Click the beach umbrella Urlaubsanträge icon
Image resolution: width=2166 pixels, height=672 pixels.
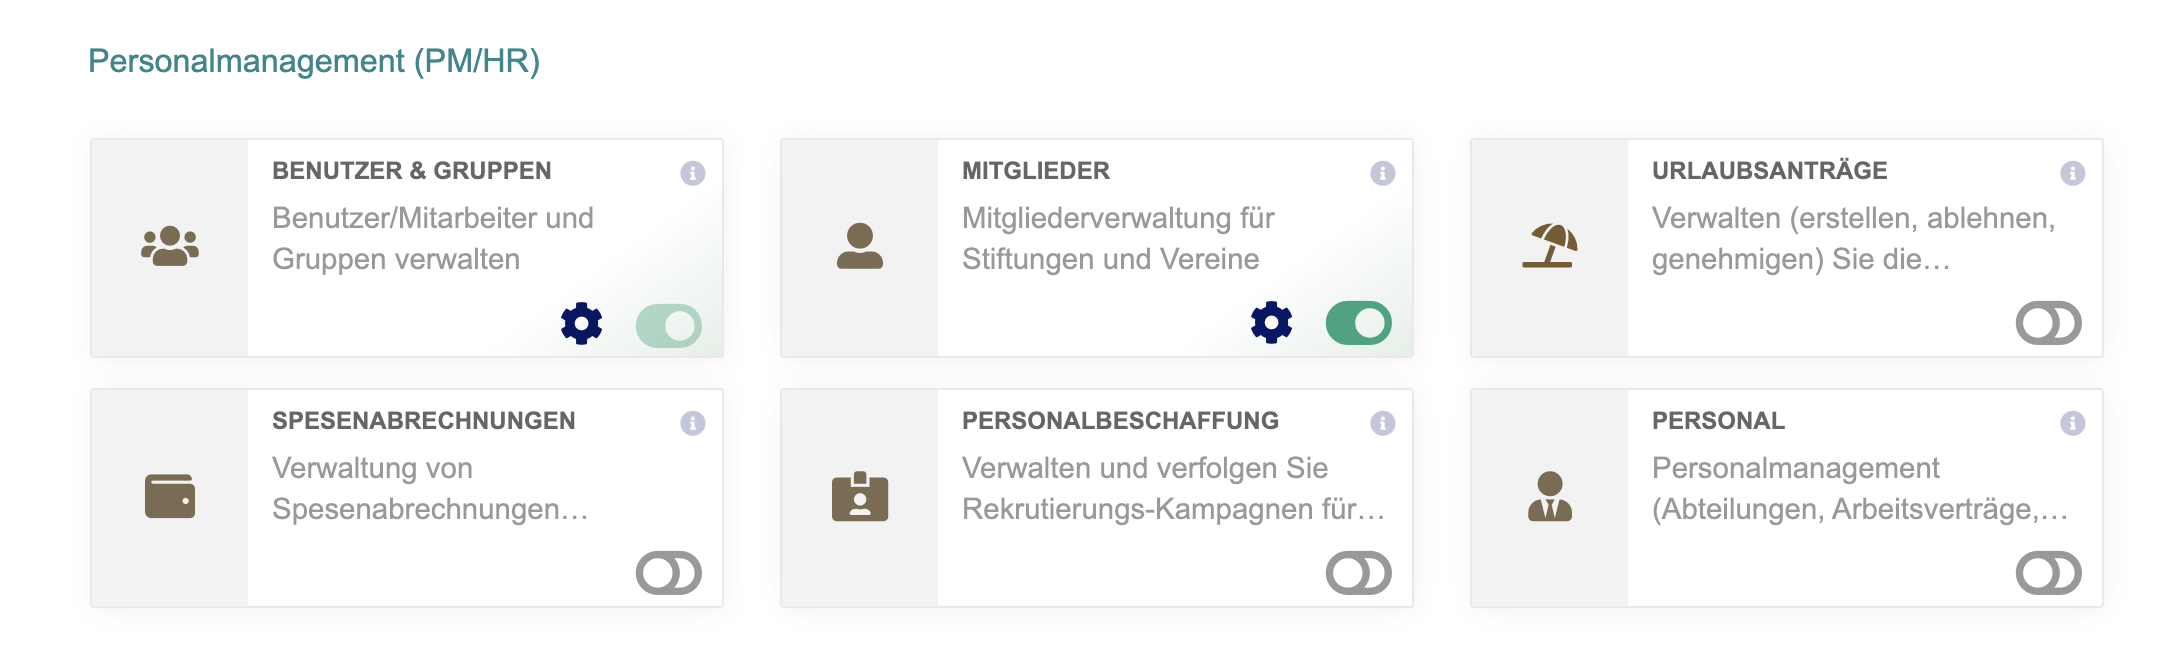pos(1549,246)
